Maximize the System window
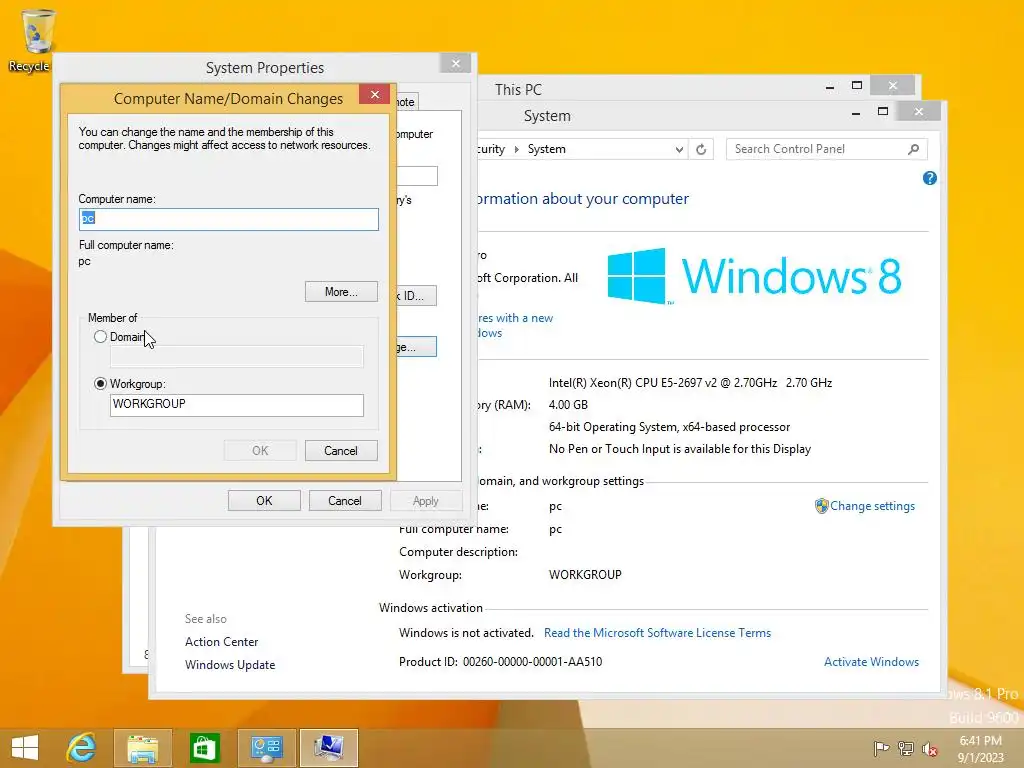The width and height of the screenshot is (1024, 768). [883, 112]
